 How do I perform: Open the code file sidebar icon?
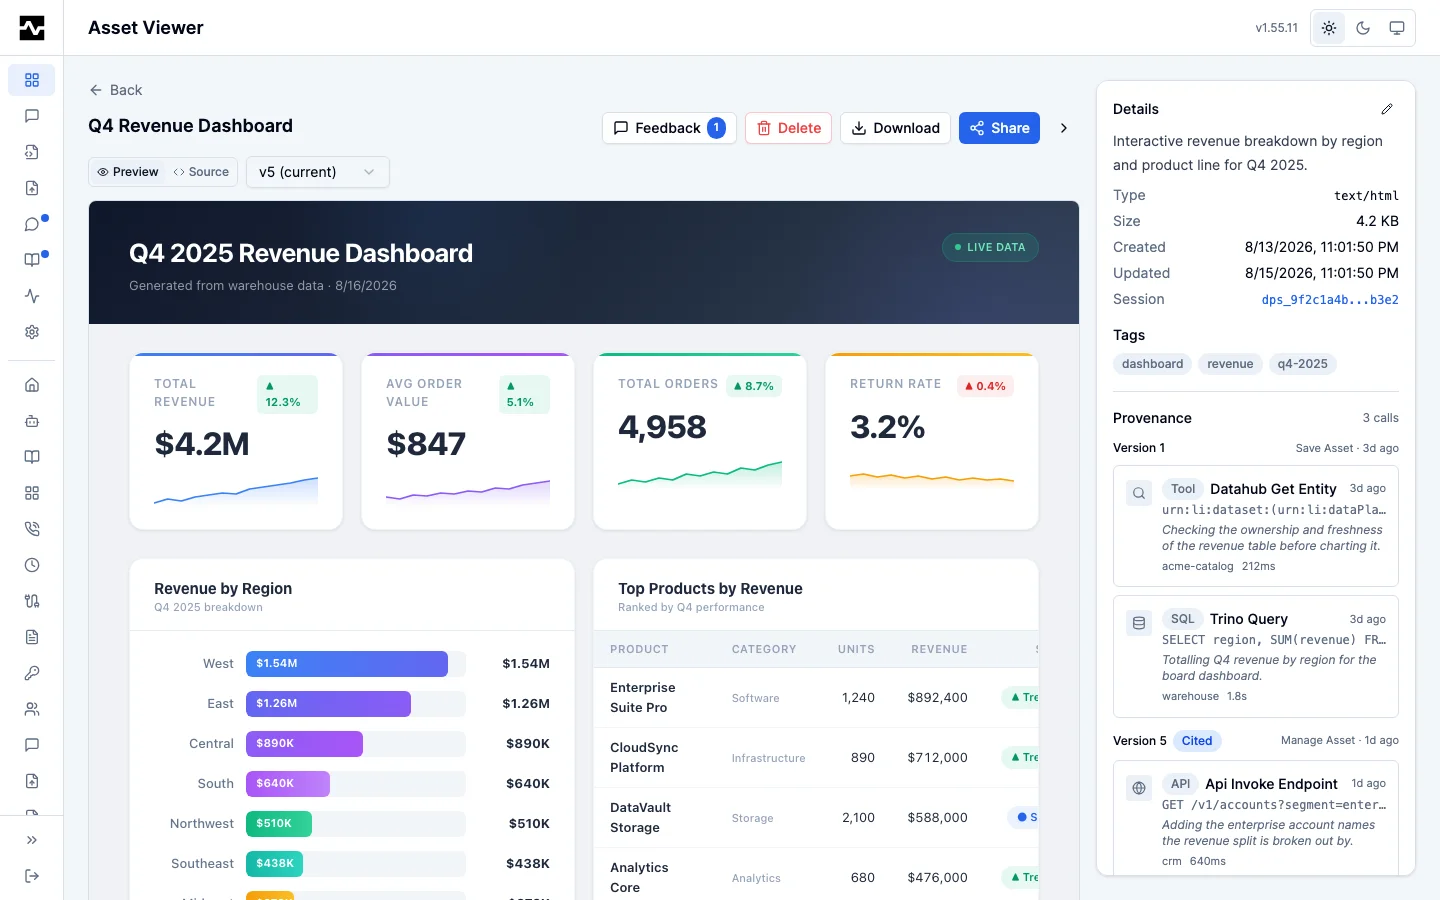(32, 152)
